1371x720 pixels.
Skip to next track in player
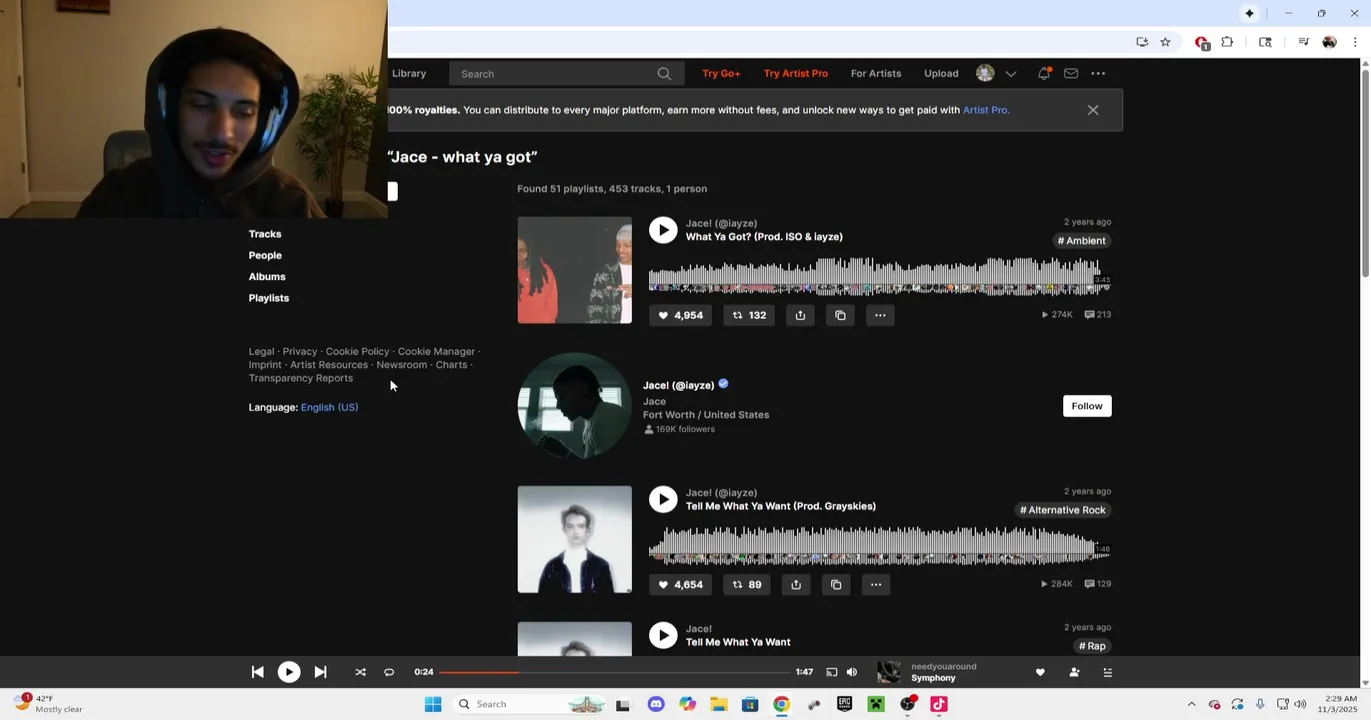pyautogui.click(x=320, y=672)
